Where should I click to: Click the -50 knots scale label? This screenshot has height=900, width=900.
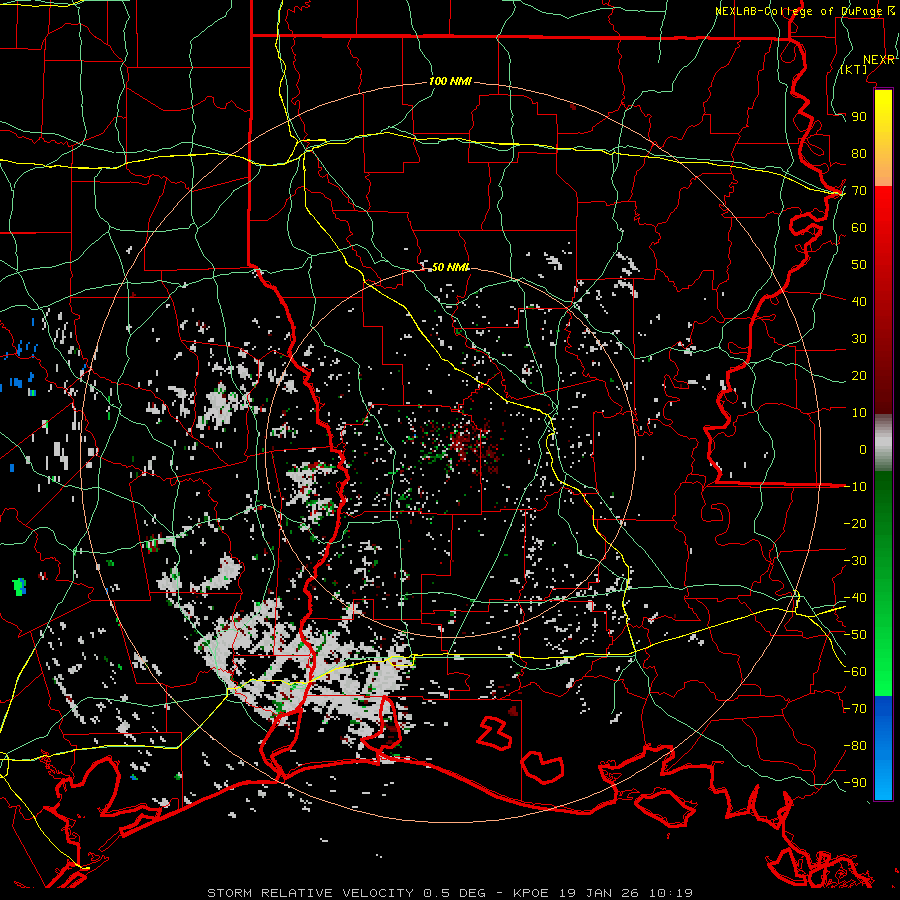[855, 635]
